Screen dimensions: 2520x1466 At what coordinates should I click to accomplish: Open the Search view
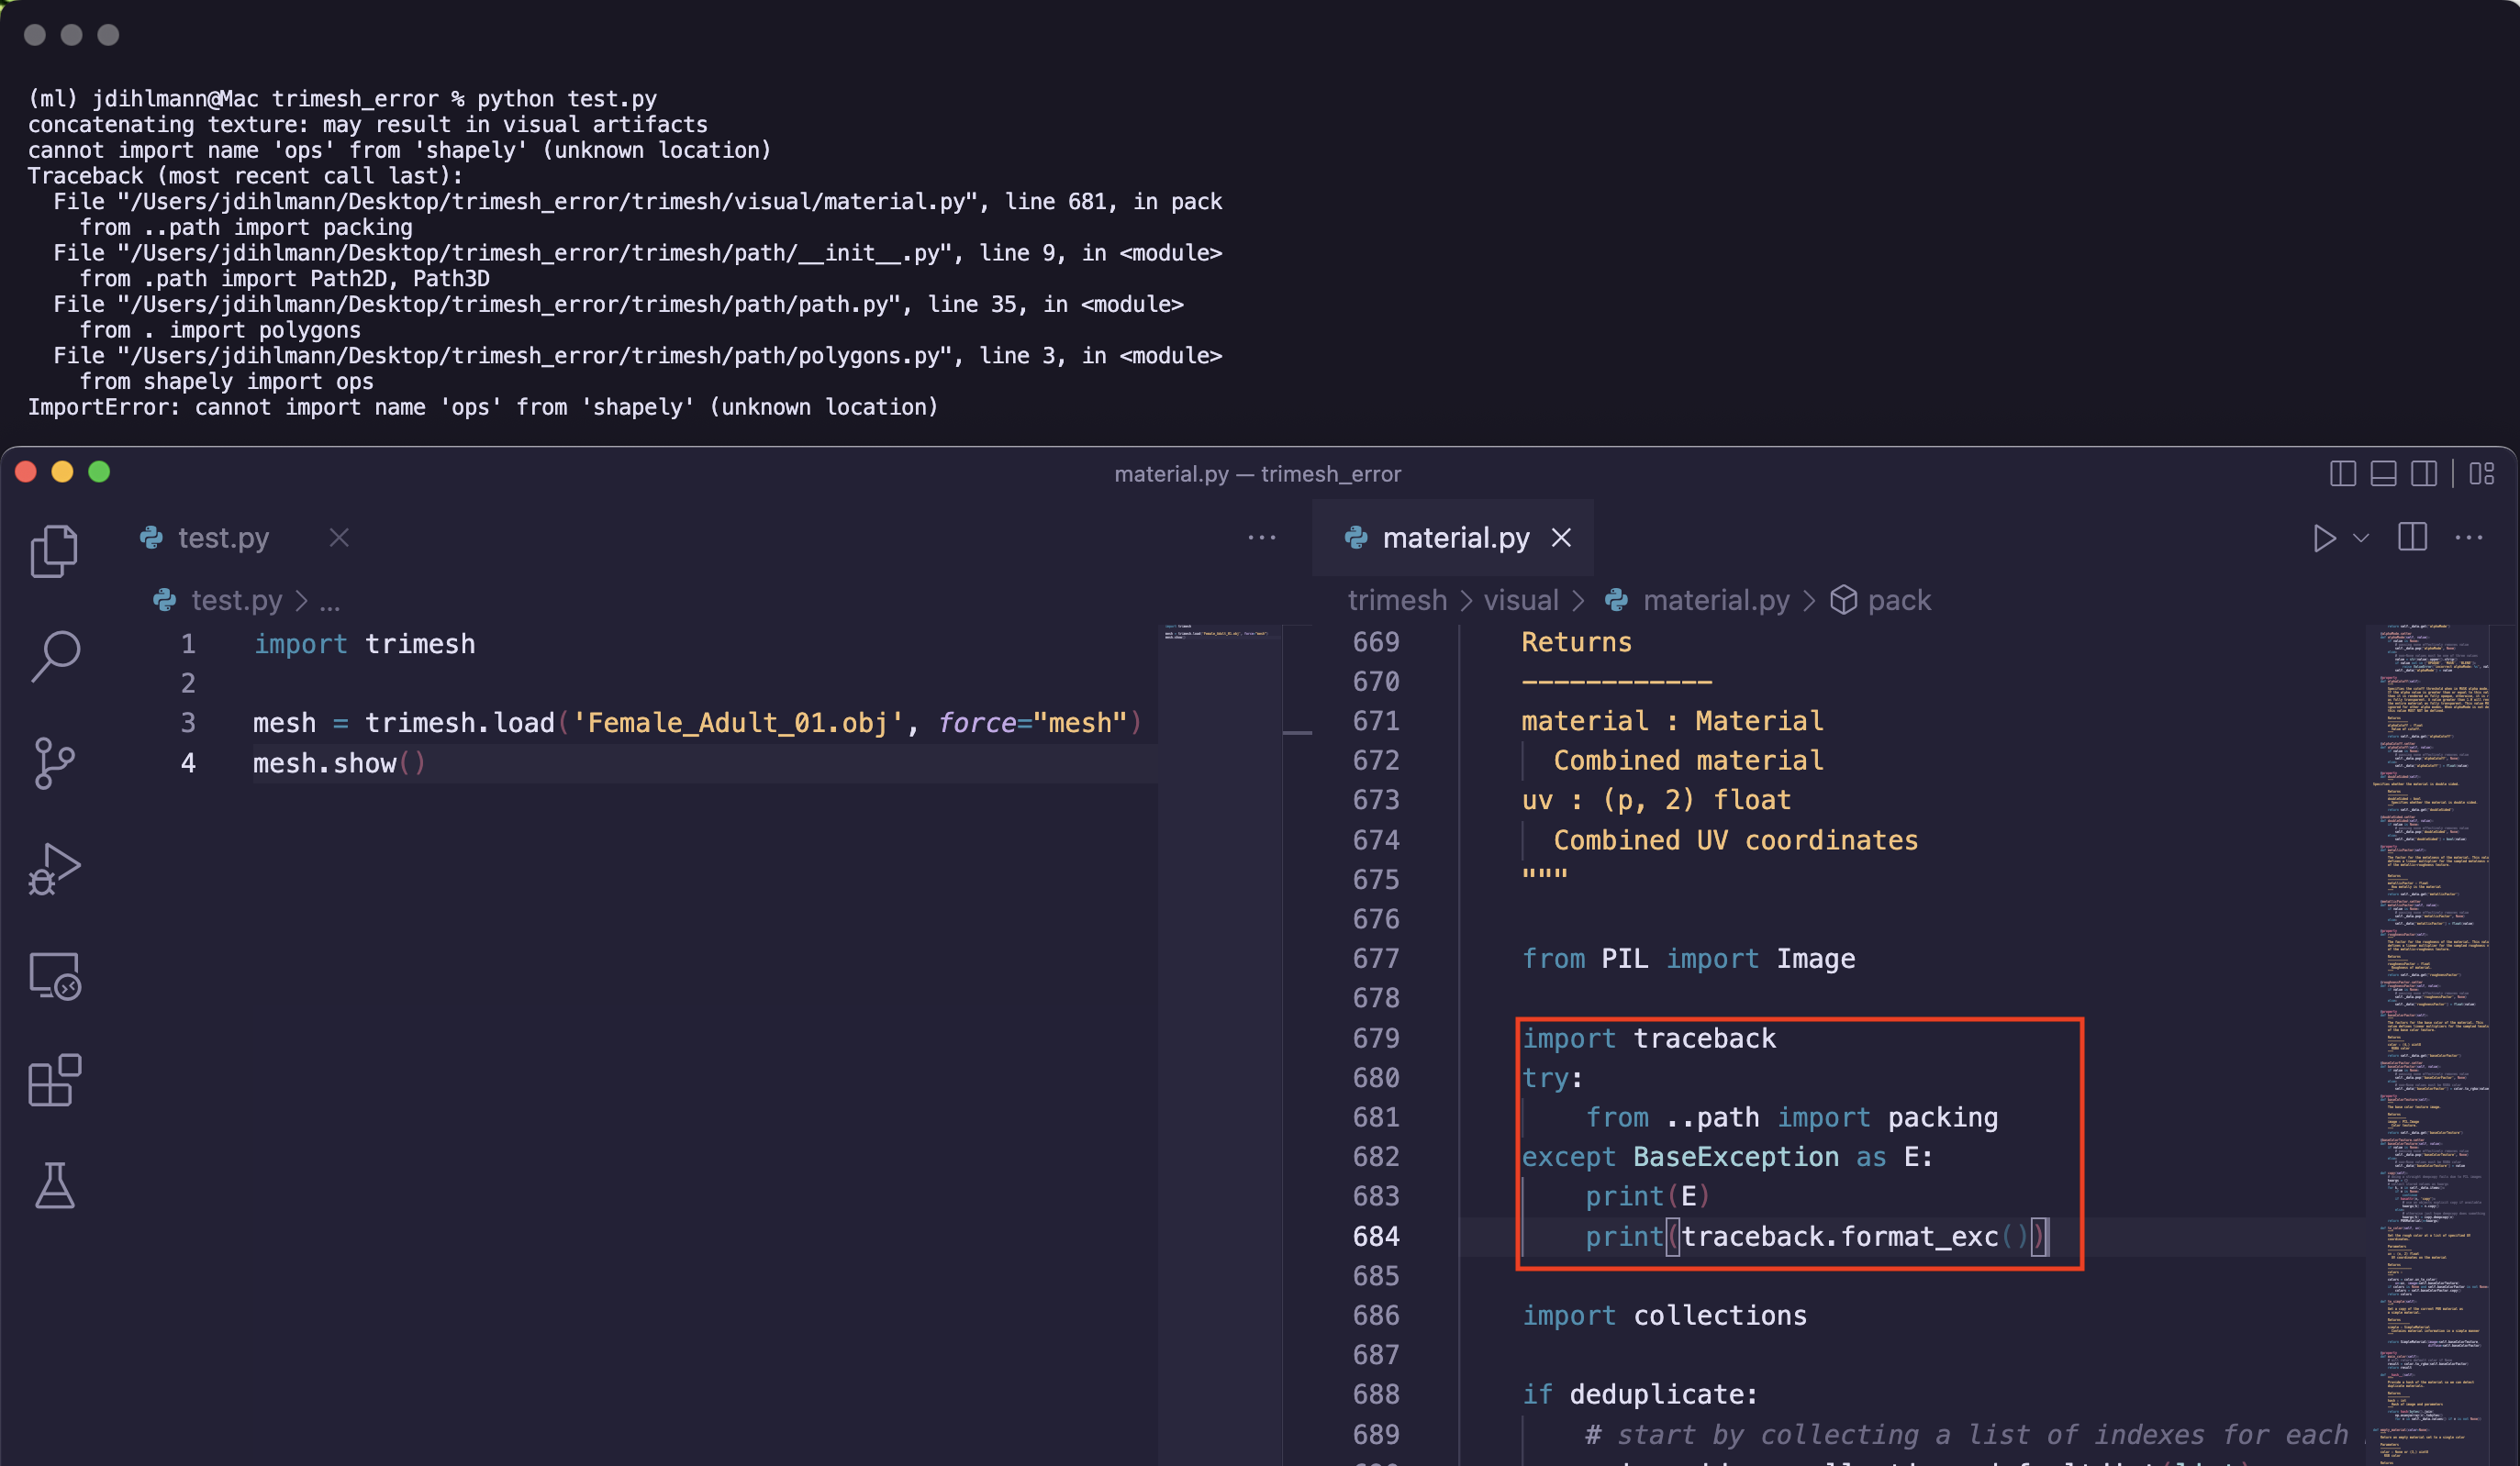pos(57,657)
